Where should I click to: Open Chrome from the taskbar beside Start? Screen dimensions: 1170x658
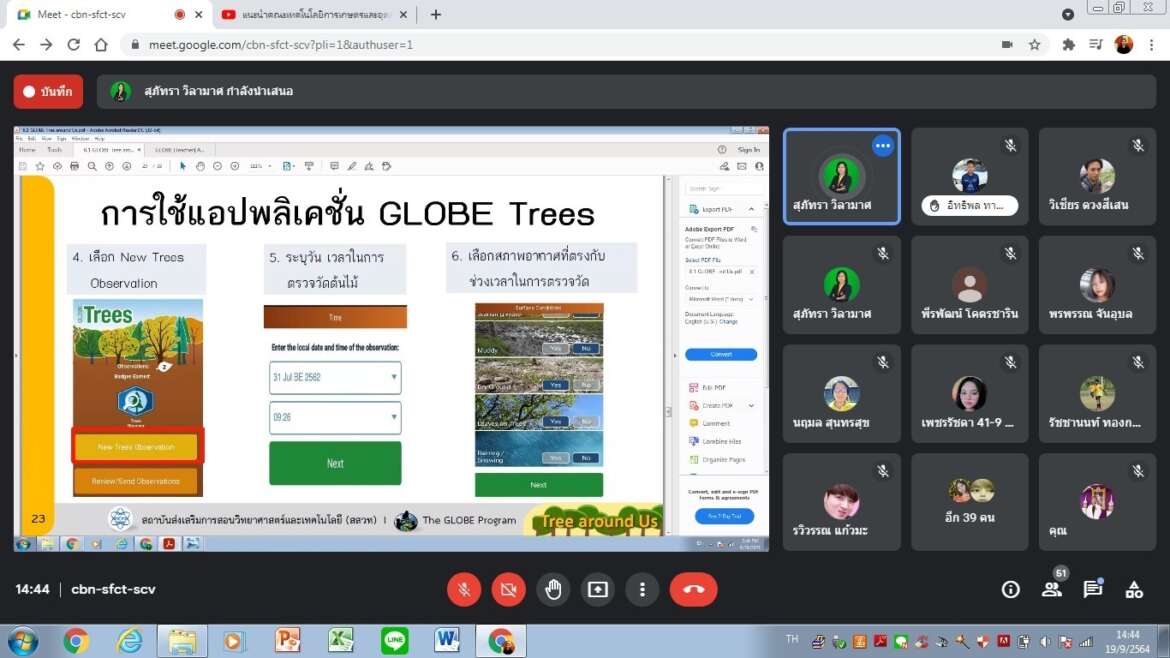pyautogui.click(x=75, y=642)
